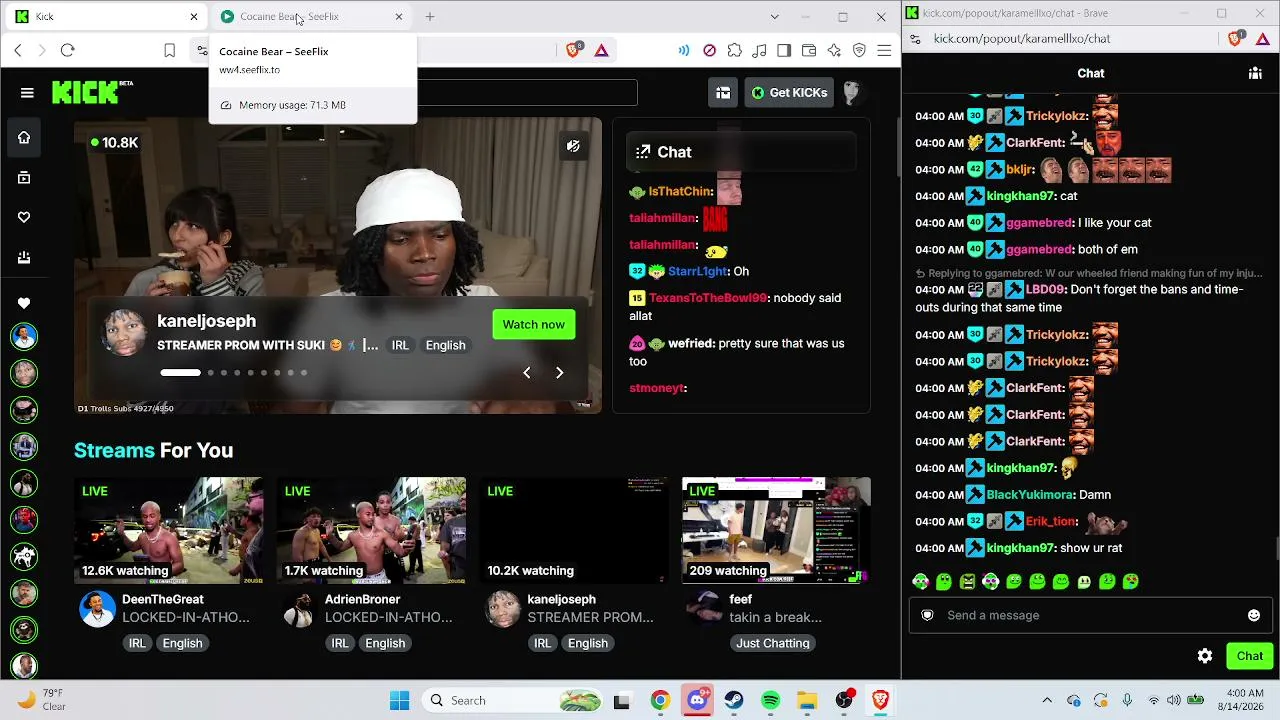The image size is (1280, 720).
Task: Open Discord from the taskbar
Action: 697,700
